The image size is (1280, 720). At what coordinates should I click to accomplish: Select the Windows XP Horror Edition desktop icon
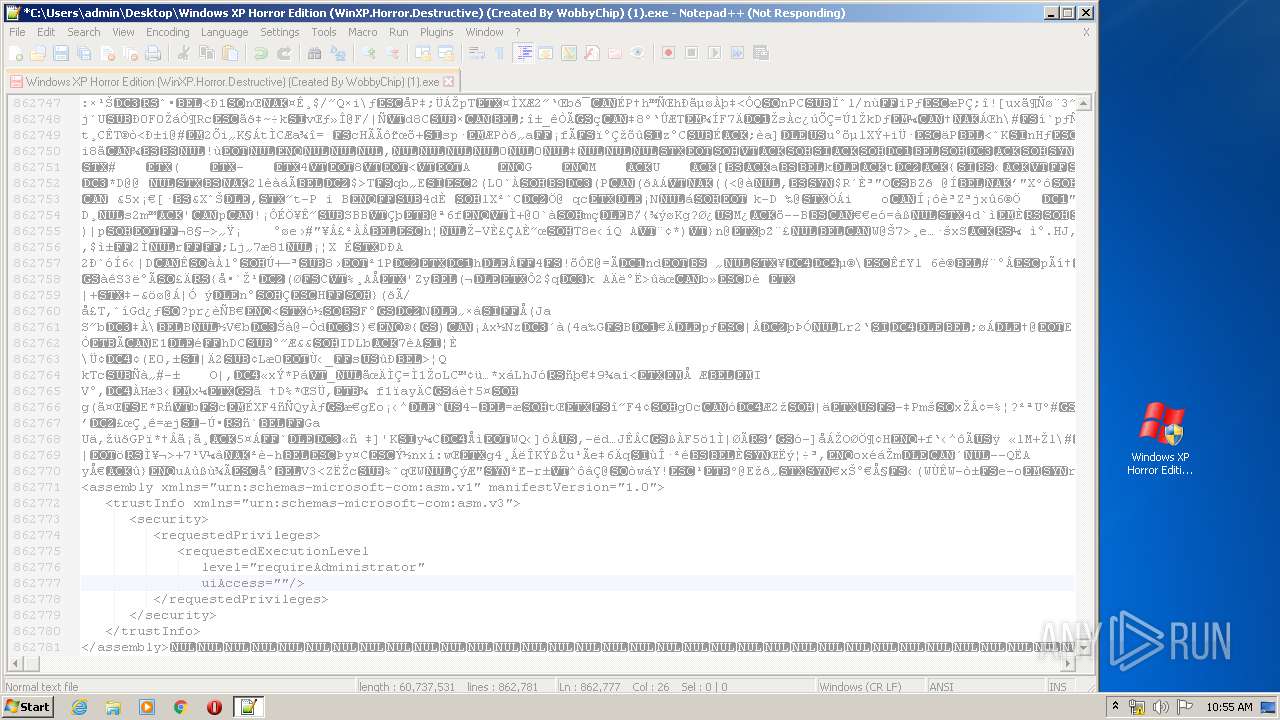click(x=1159, y=439)
